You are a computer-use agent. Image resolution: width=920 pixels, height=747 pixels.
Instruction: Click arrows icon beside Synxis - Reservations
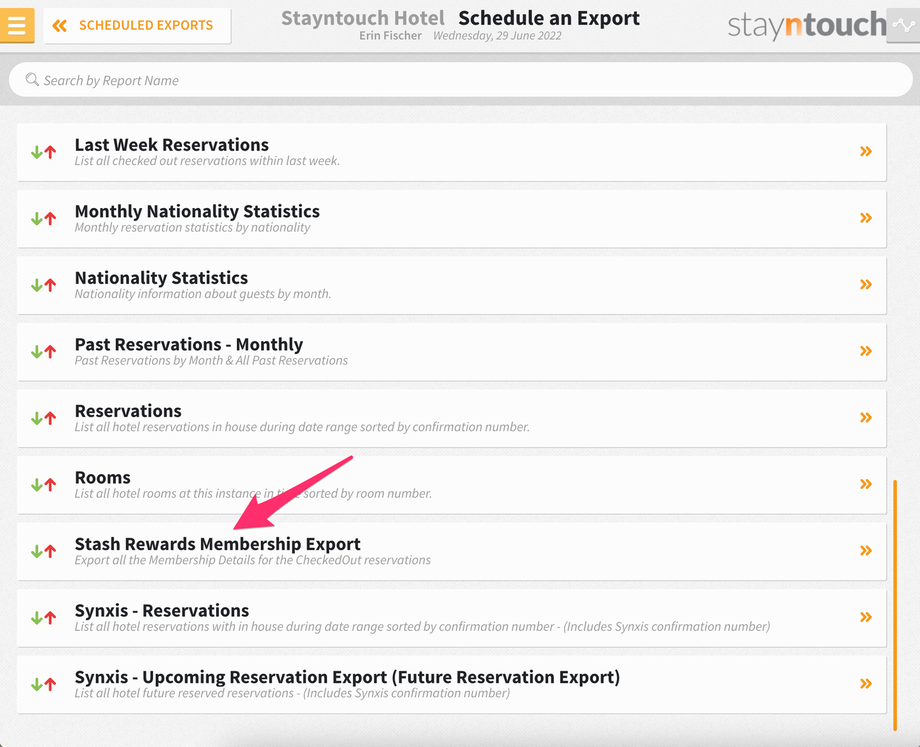[x=43, y=617]
